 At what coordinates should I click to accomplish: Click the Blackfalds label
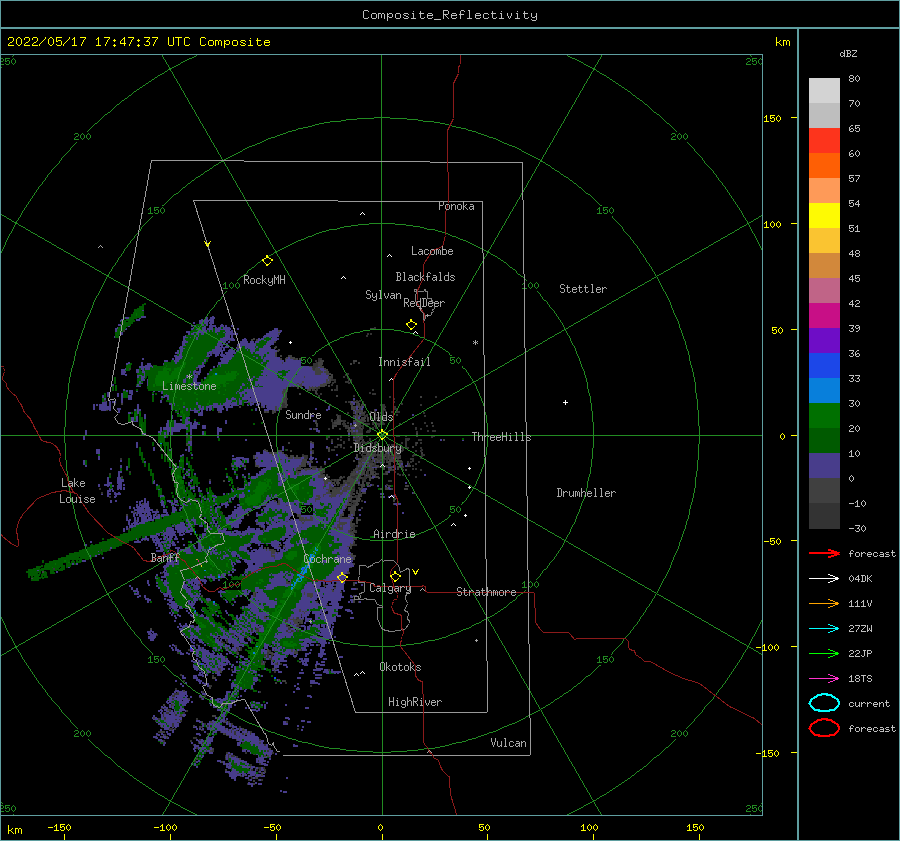point(425,277)
